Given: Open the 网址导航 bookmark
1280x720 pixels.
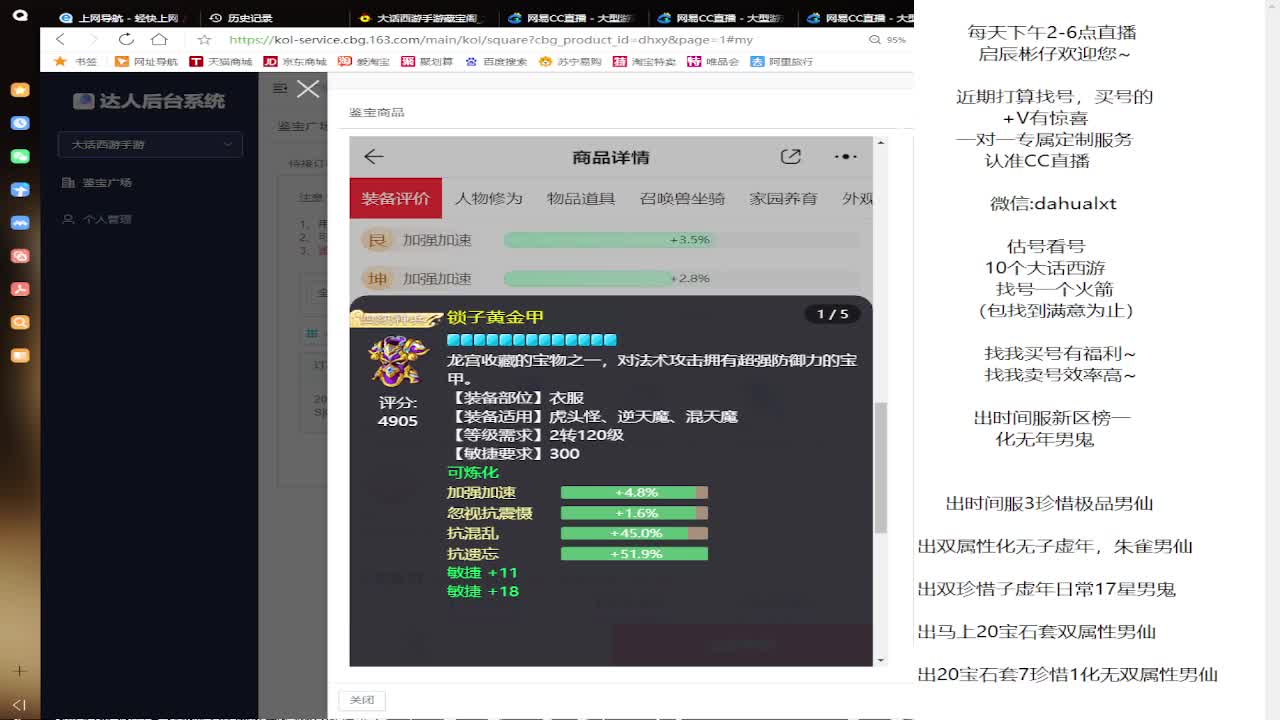Looking at the screenshot, I should point(146,61).
